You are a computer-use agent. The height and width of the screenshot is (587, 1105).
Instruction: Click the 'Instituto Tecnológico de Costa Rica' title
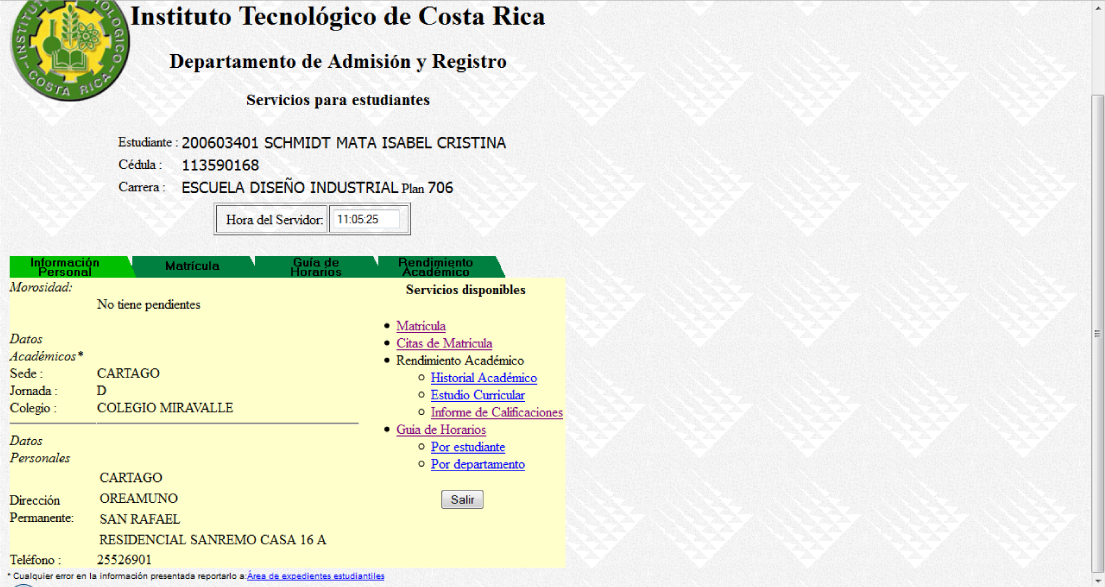[x=338, y=16]
